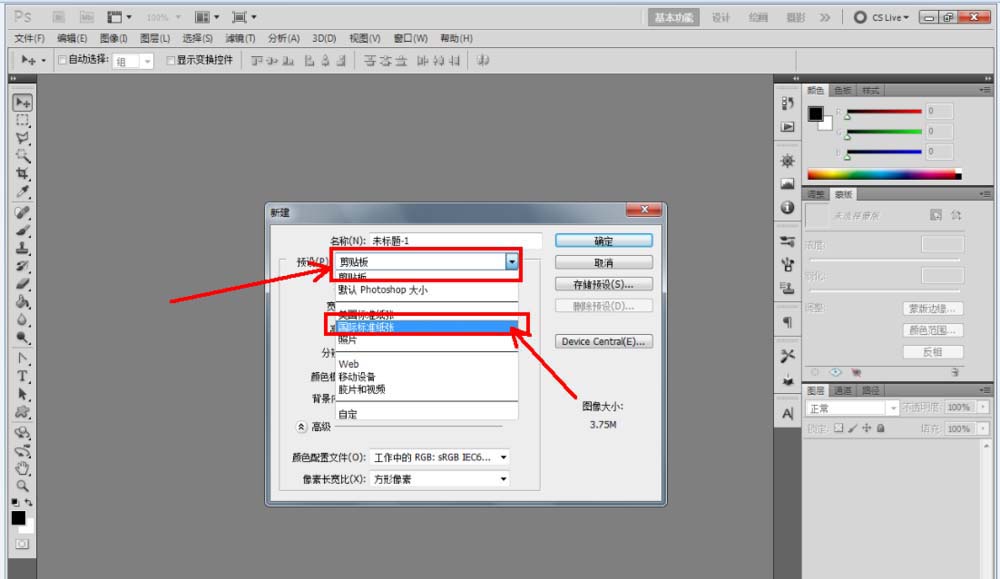
Task: Select the Lasso tool
Action: click(x=22, y=138)
